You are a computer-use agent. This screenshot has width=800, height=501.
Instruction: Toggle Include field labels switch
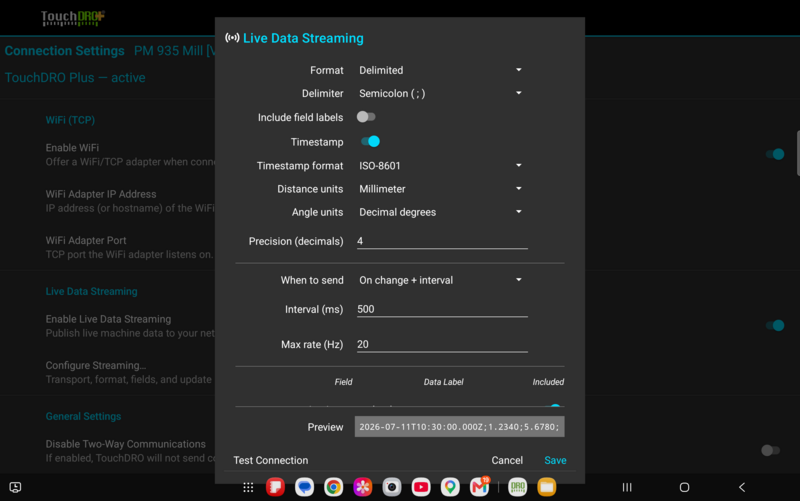366,117
